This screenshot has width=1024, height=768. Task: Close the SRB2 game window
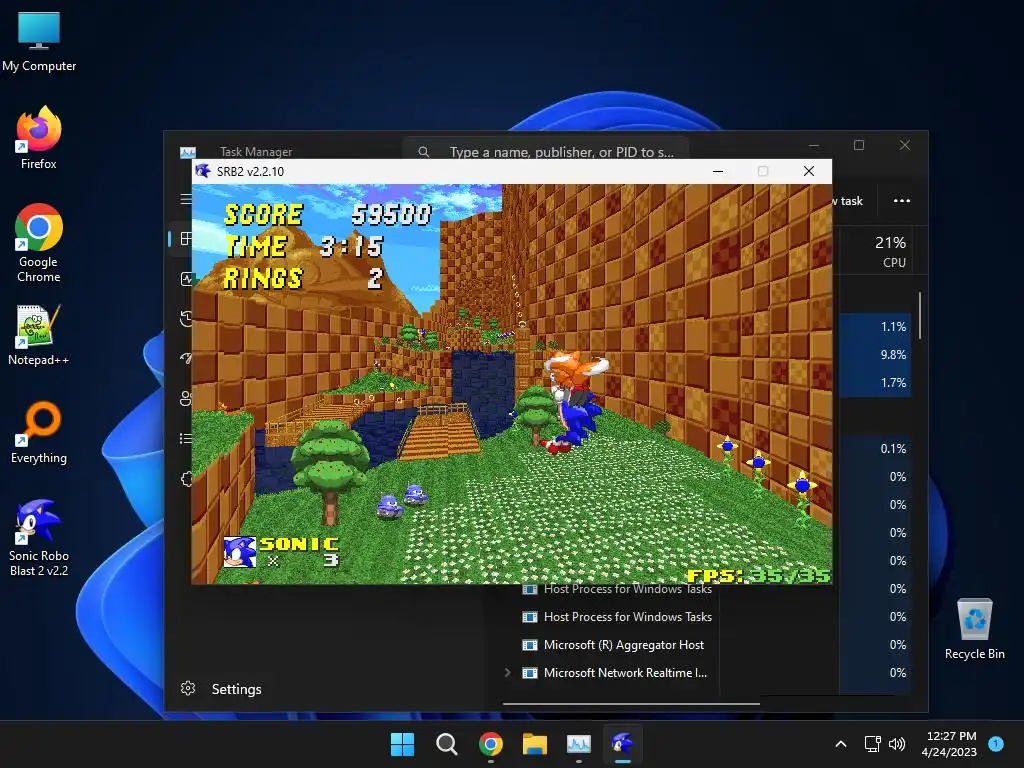[x=808, y=171]
